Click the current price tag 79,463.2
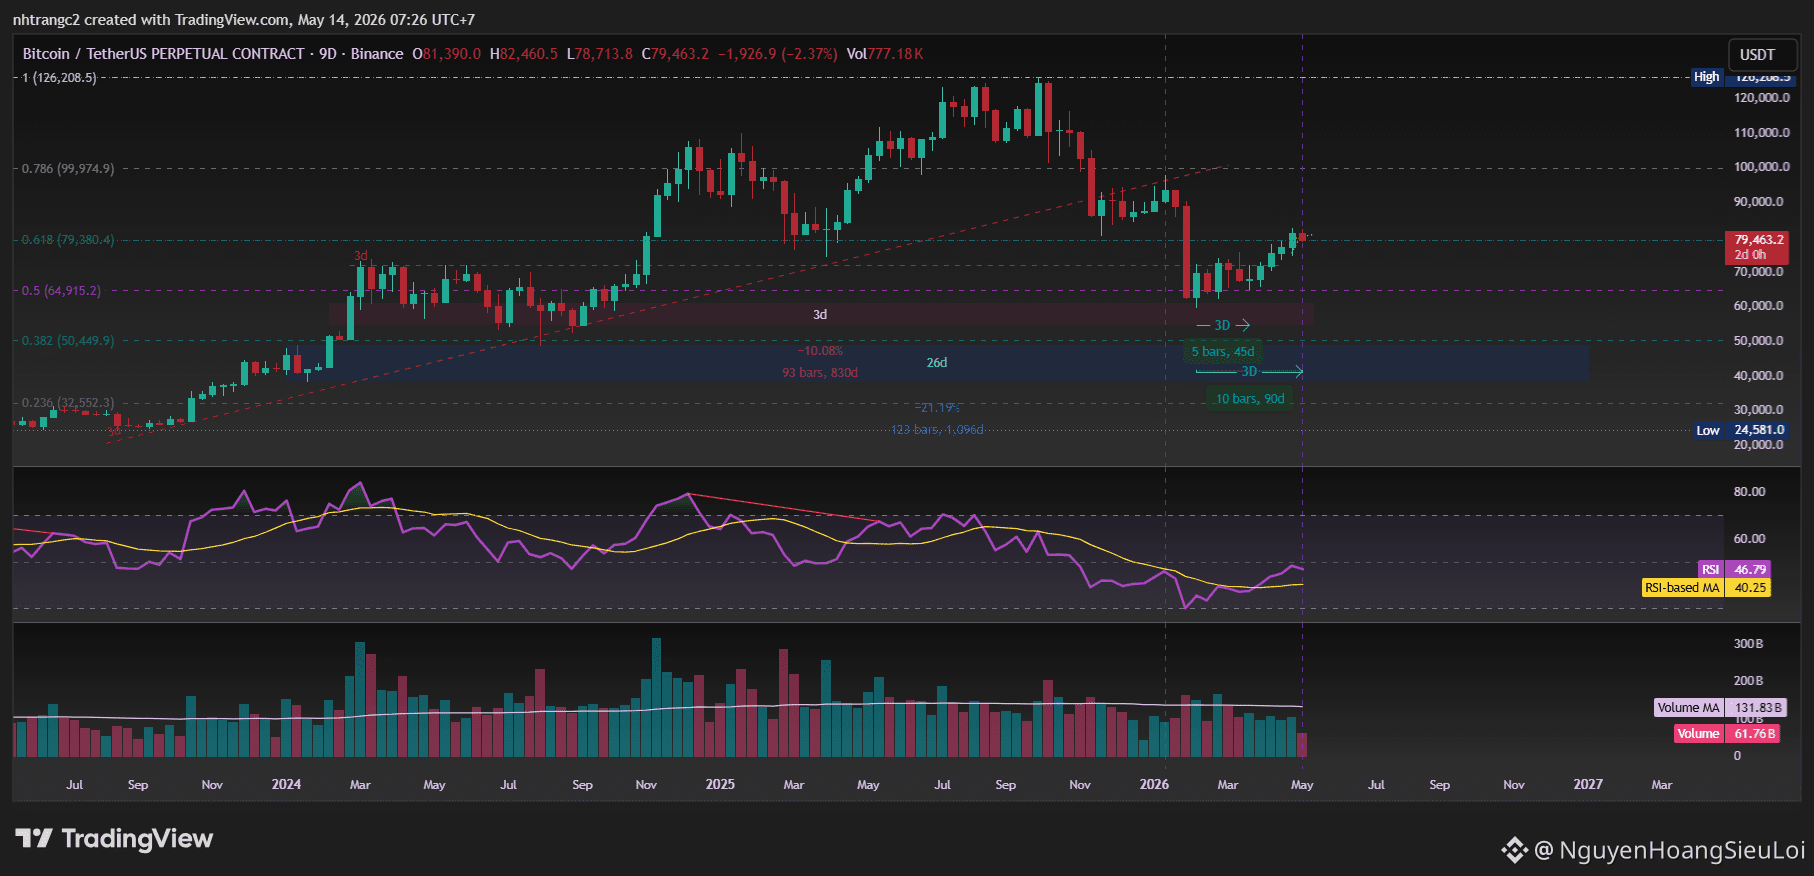Screen dimensions: 1814x876 [x=1759, y=240]
